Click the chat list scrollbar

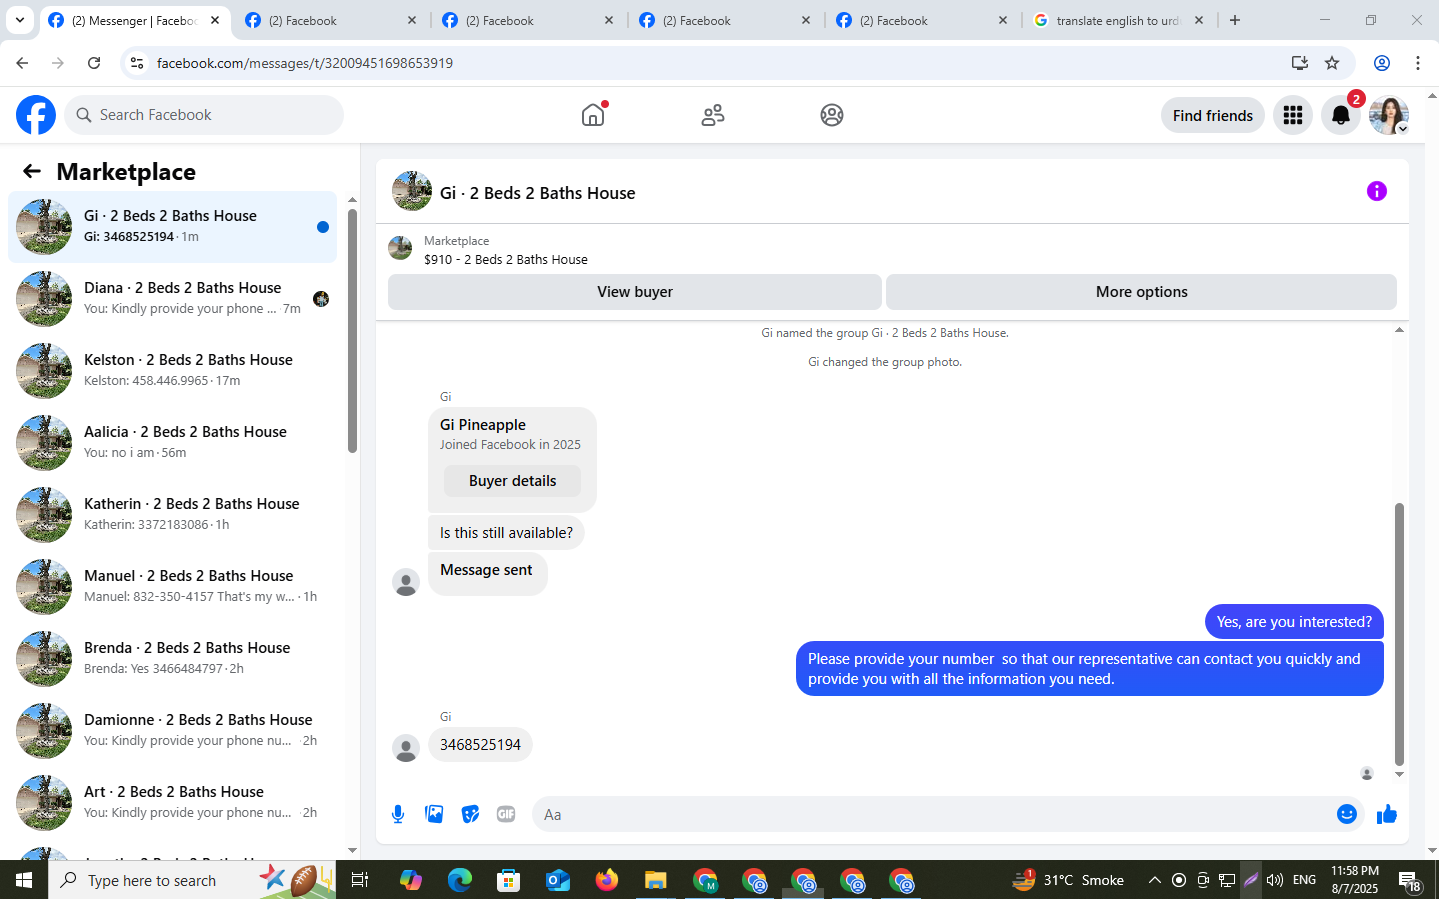(352, 330)
